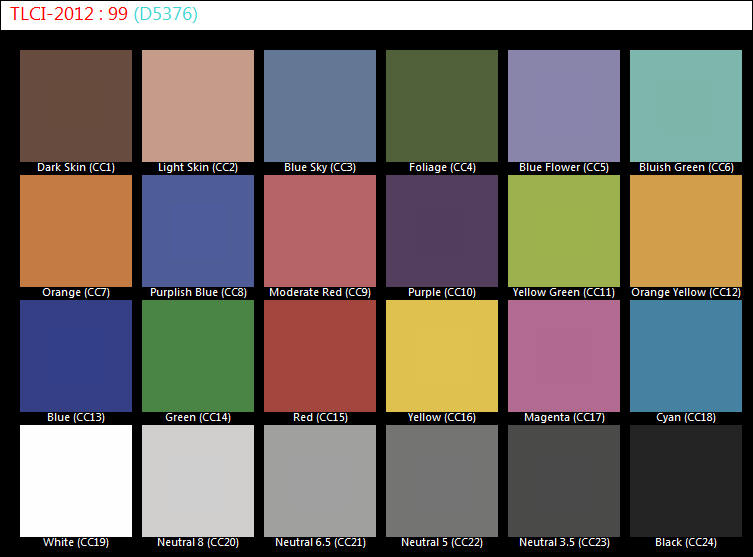
Task: Click the 'Black (CC24)' label text
Action: [686, 542]
